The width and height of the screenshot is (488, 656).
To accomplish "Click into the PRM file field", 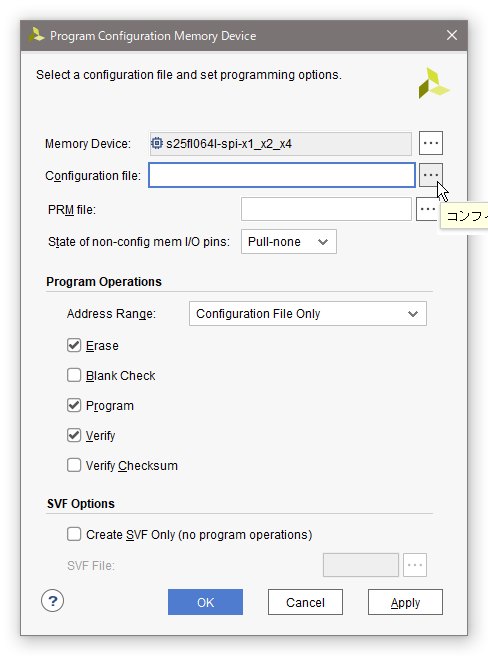I will (326, 209).
